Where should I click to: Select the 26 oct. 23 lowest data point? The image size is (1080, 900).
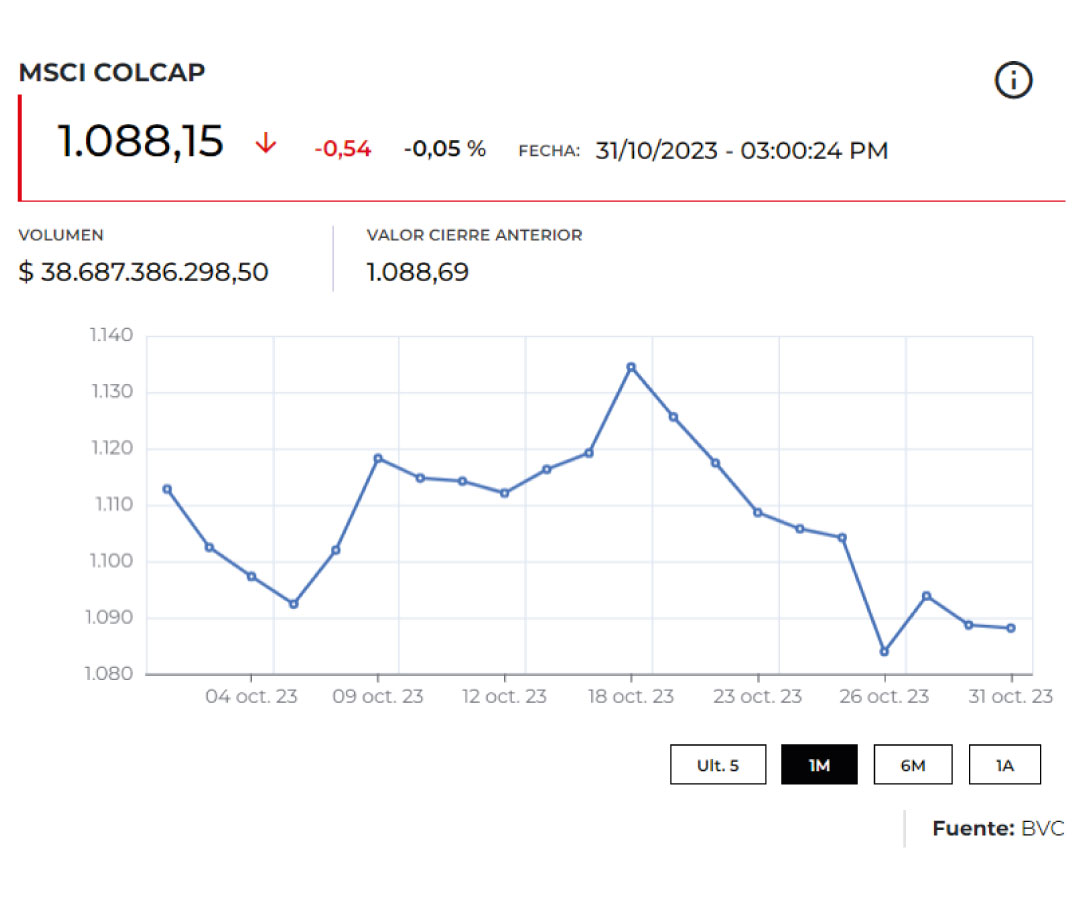tap(884, 651)
